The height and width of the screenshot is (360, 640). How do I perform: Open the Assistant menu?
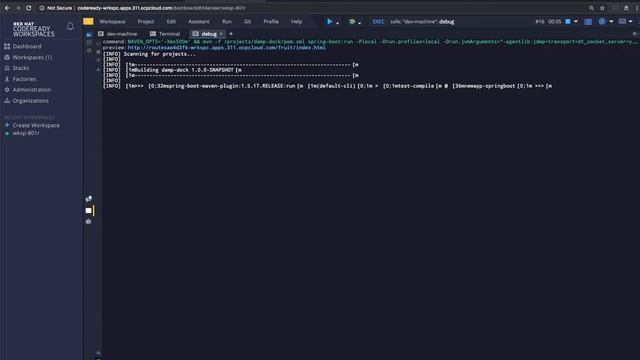point(199,22)
